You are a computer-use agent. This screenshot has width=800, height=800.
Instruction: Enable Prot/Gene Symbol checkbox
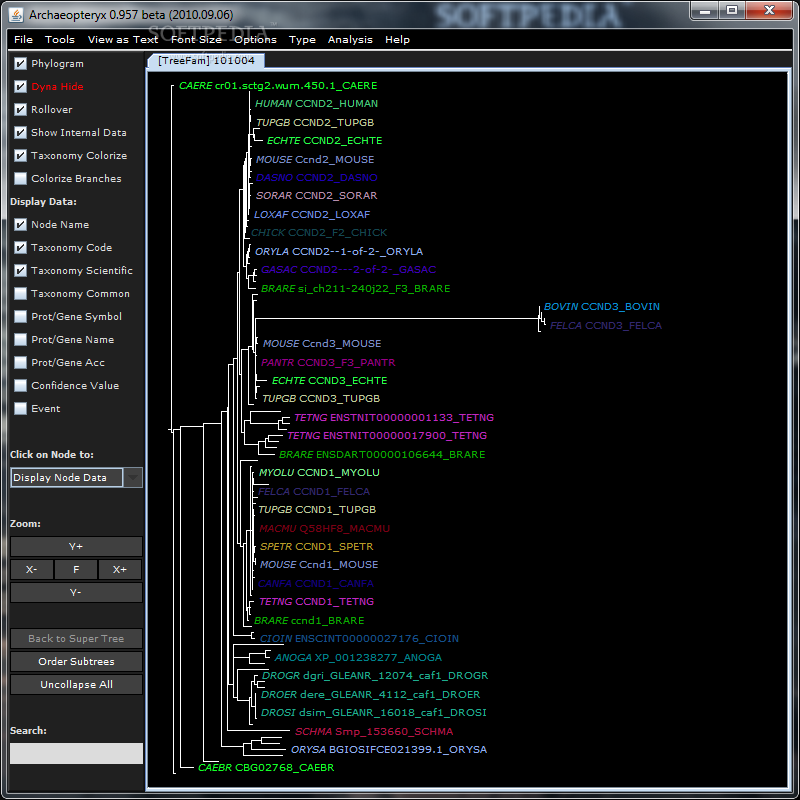pyautogui.click(x=20, y=316)
